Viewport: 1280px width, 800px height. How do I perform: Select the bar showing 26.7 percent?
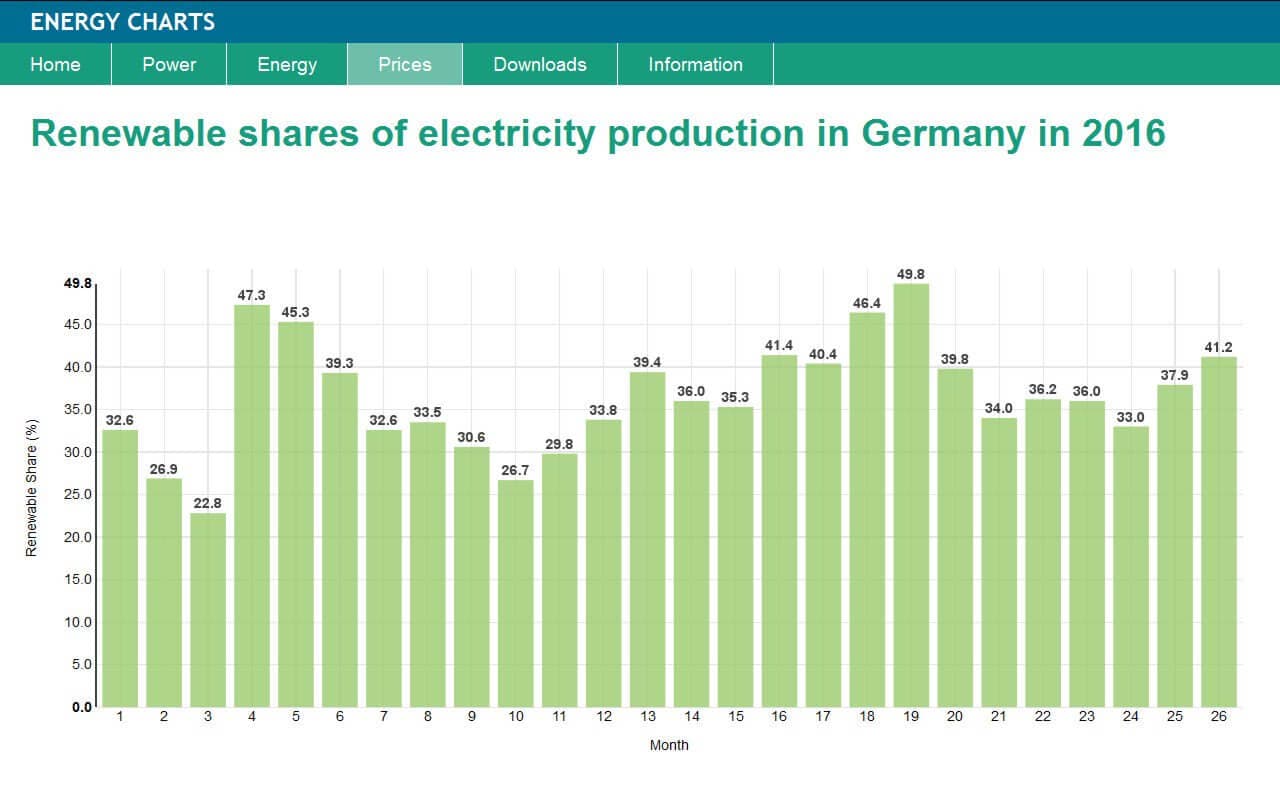[x=516, y=593]
